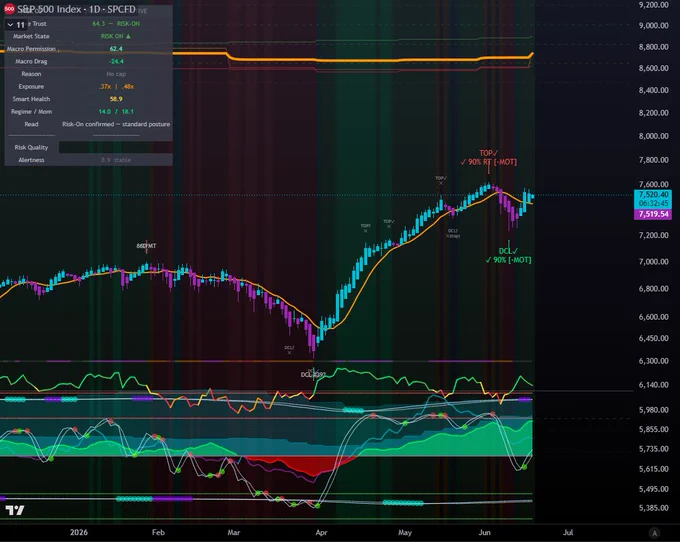680x542 pixels.
Task: Click the Feb label on the time axis
Action: tap(158, 532)
